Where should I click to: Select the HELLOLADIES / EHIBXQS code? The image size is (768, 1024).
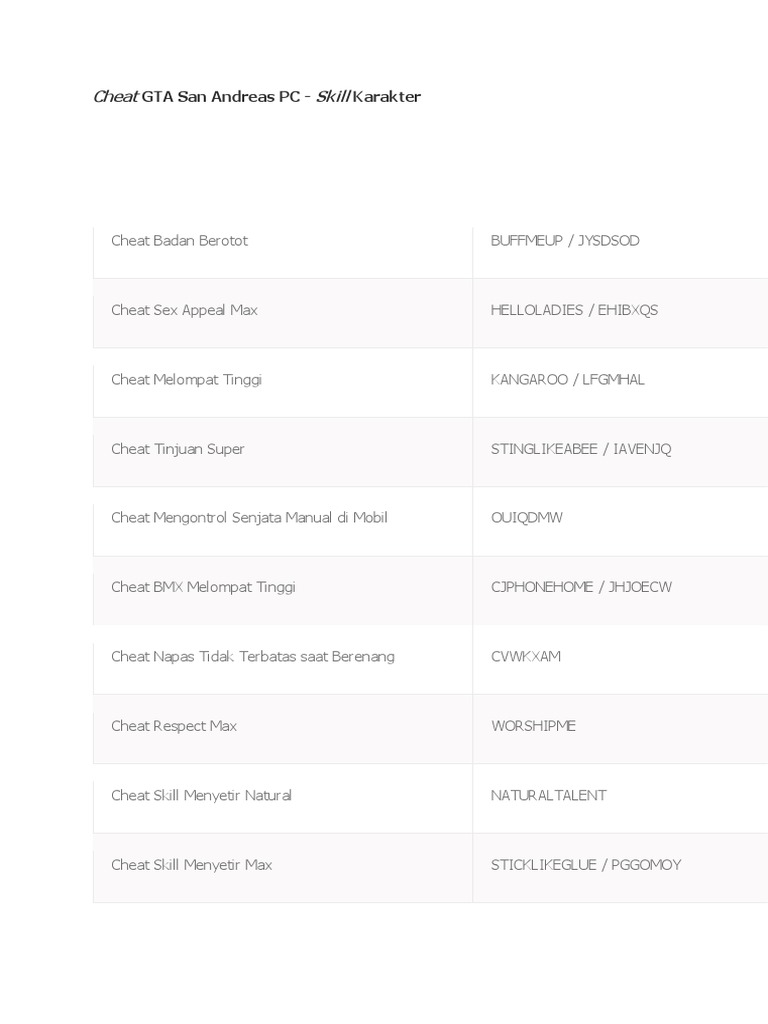574,310
